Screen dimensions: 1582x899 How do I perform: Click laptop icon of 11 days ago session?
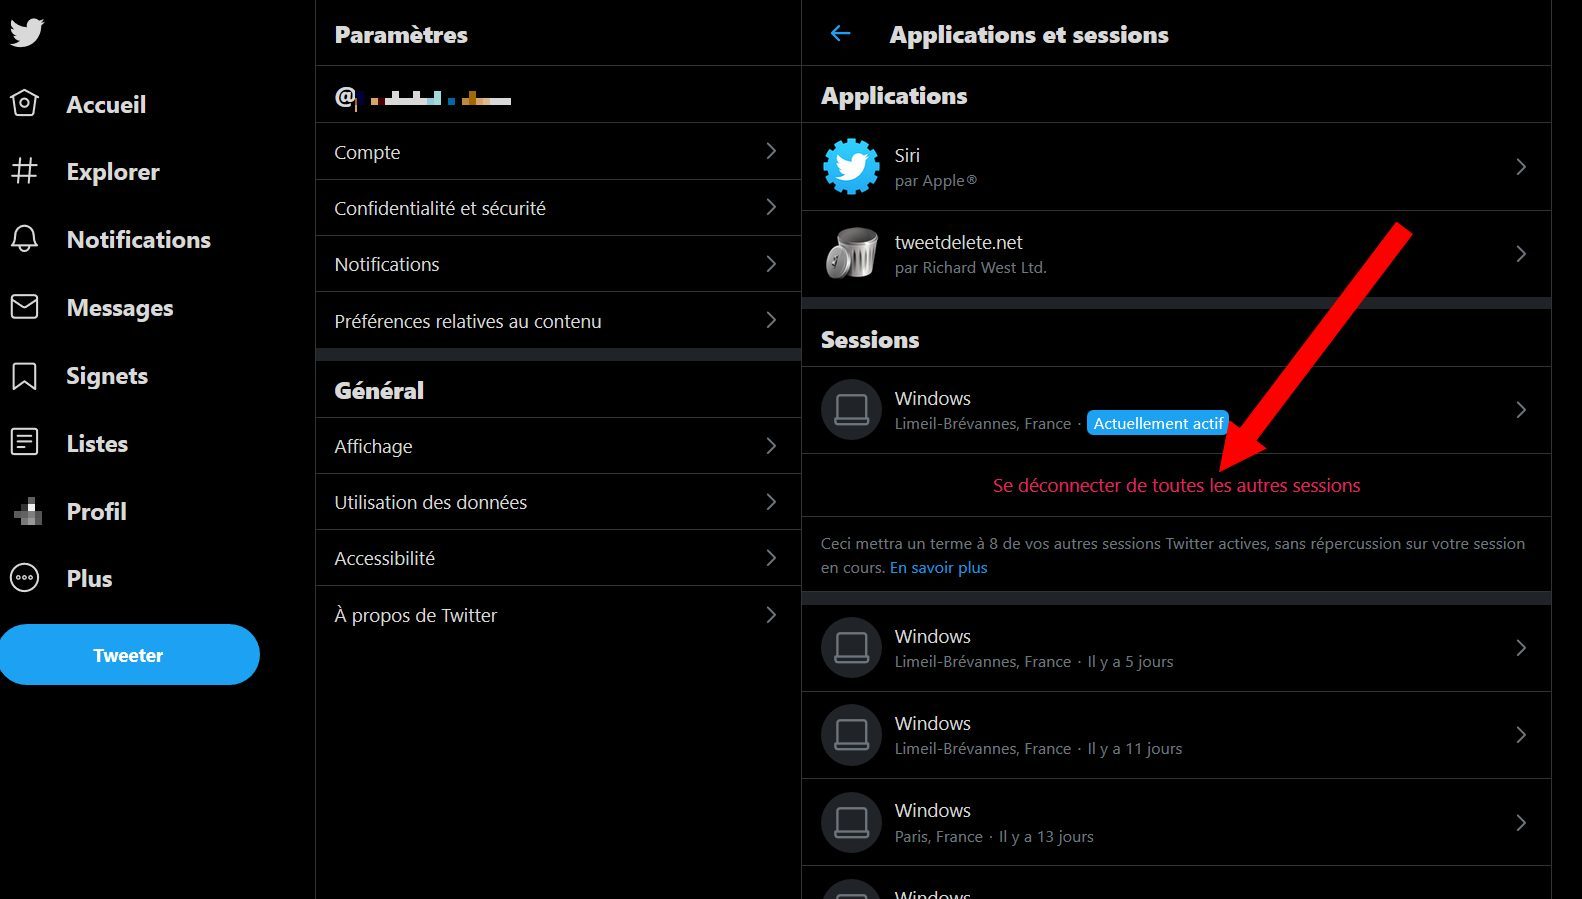coord(851,735)
